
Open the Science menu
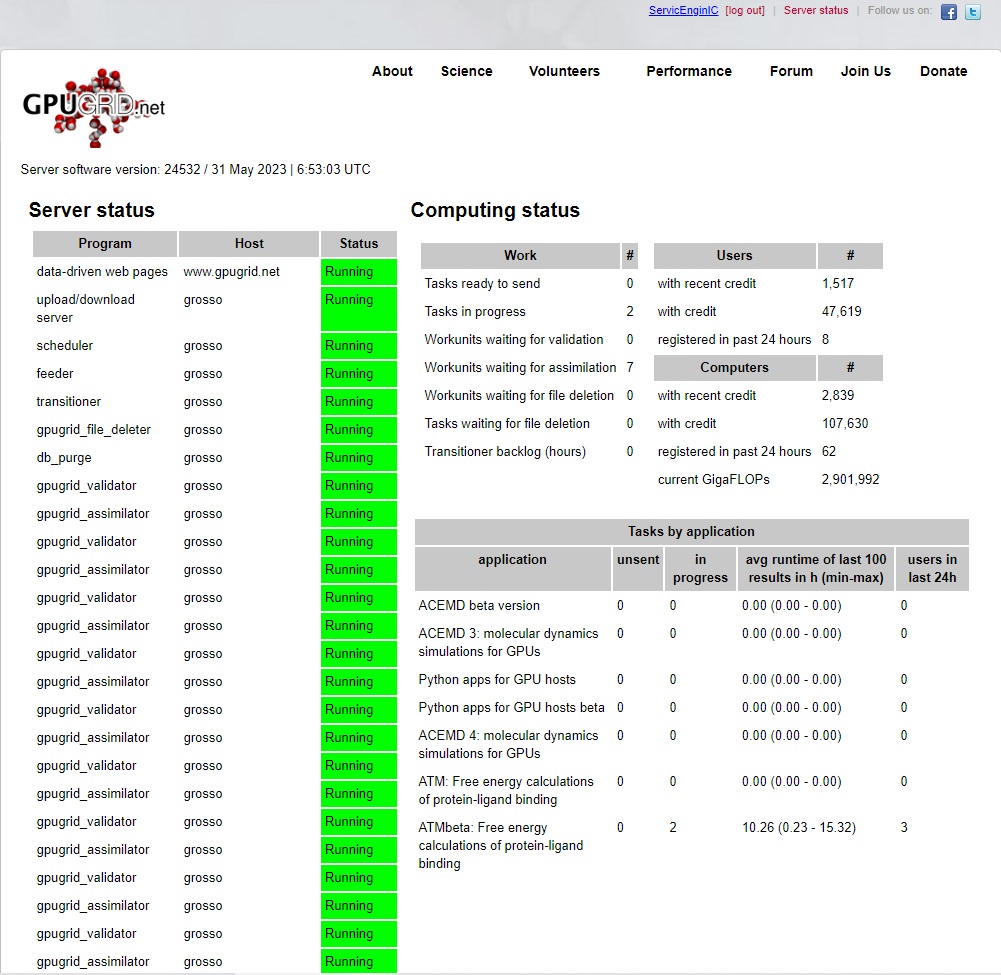[x=466, y=71]
